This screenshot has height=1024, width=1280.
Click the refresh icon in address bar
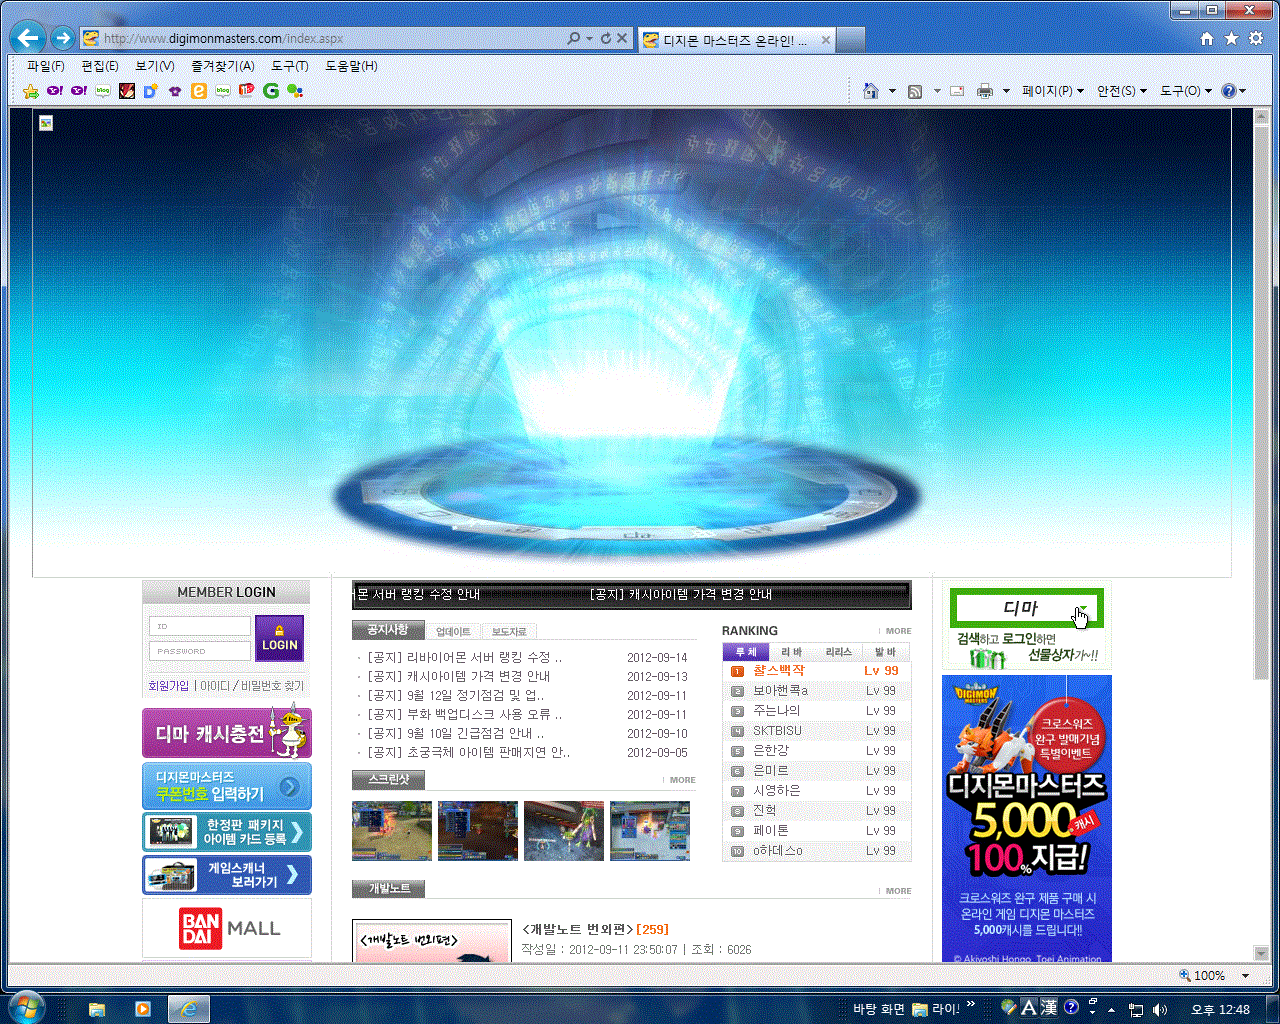(x=605, y=38)
